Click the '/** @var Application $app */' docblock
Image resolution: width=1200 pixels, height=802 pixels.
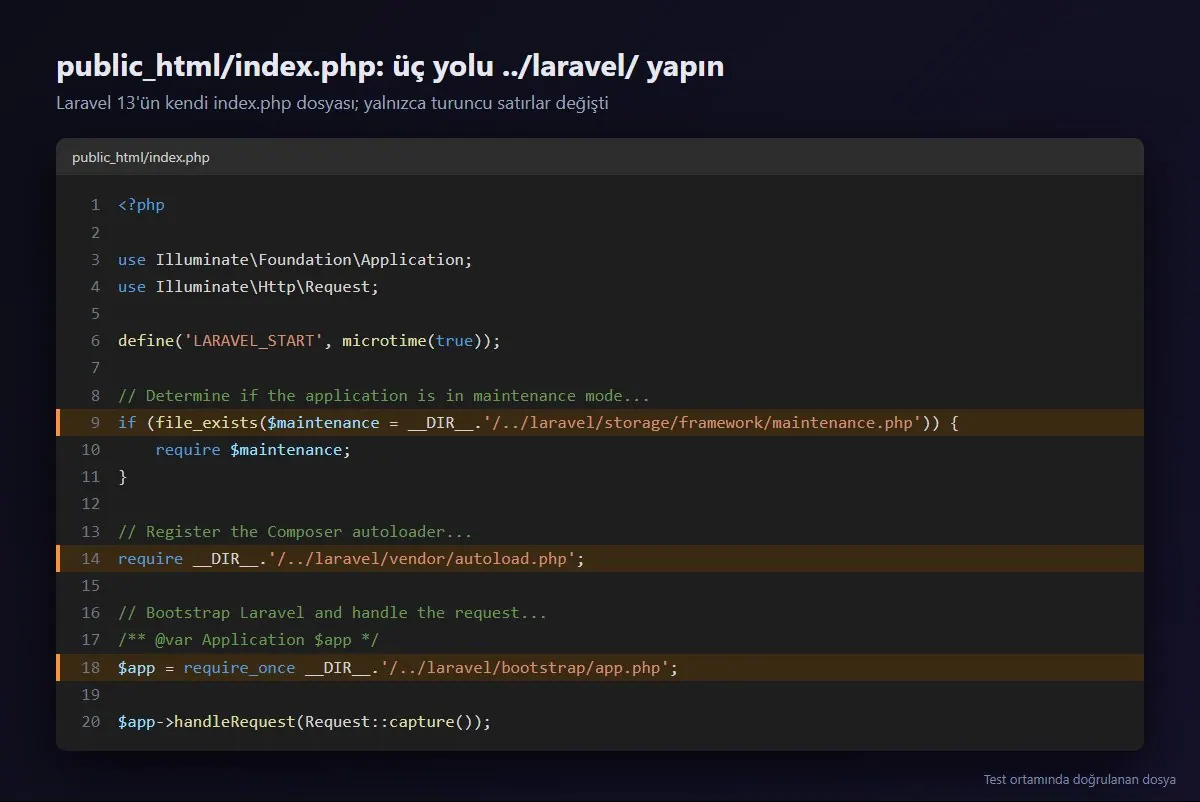[x=249, y=639]
